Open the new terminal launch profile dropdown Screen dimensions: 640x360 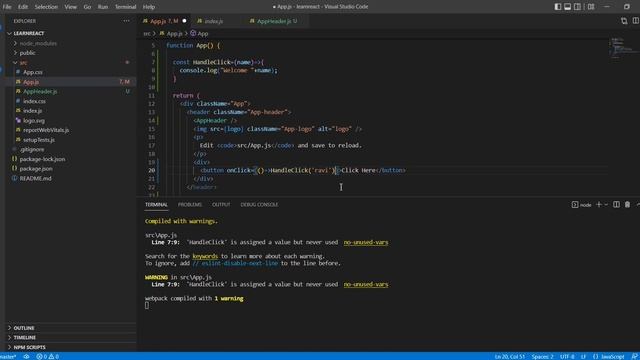point(606,204)
